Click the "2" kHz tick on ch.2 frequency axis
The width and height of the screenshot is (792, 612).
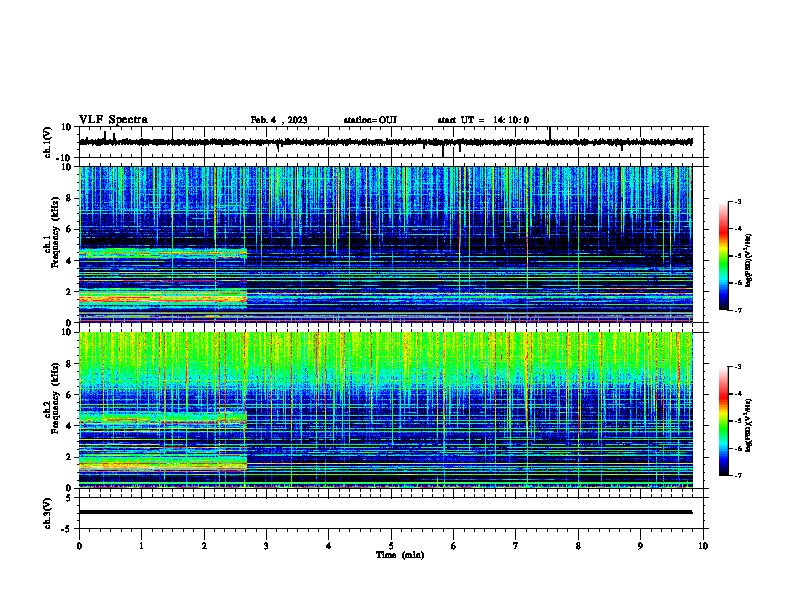(x=71, y=457)
